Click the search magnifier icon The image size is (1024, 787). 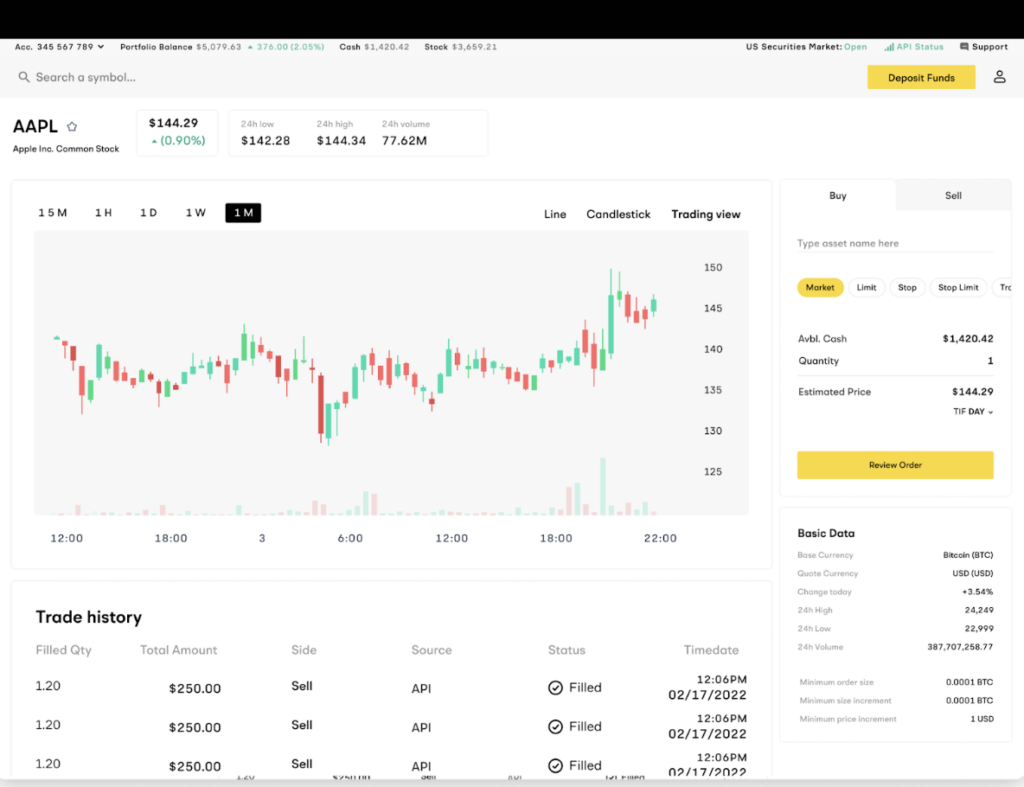pyautogui.click(x=24, y=77)
